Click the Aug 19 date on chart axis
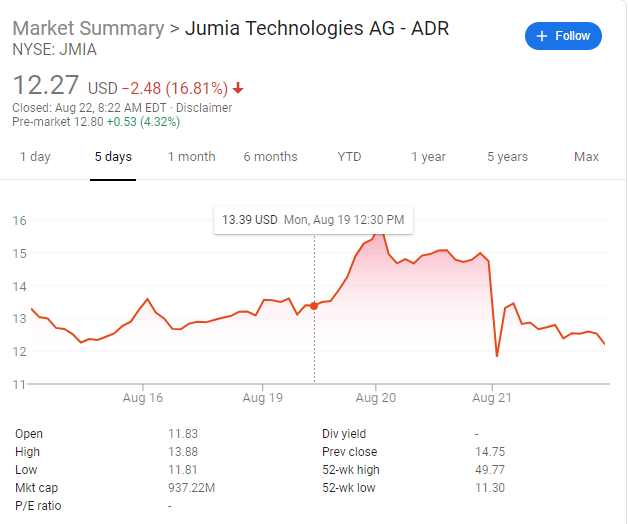The height and width of the screenshot is (524, 628). click(262, 398)
